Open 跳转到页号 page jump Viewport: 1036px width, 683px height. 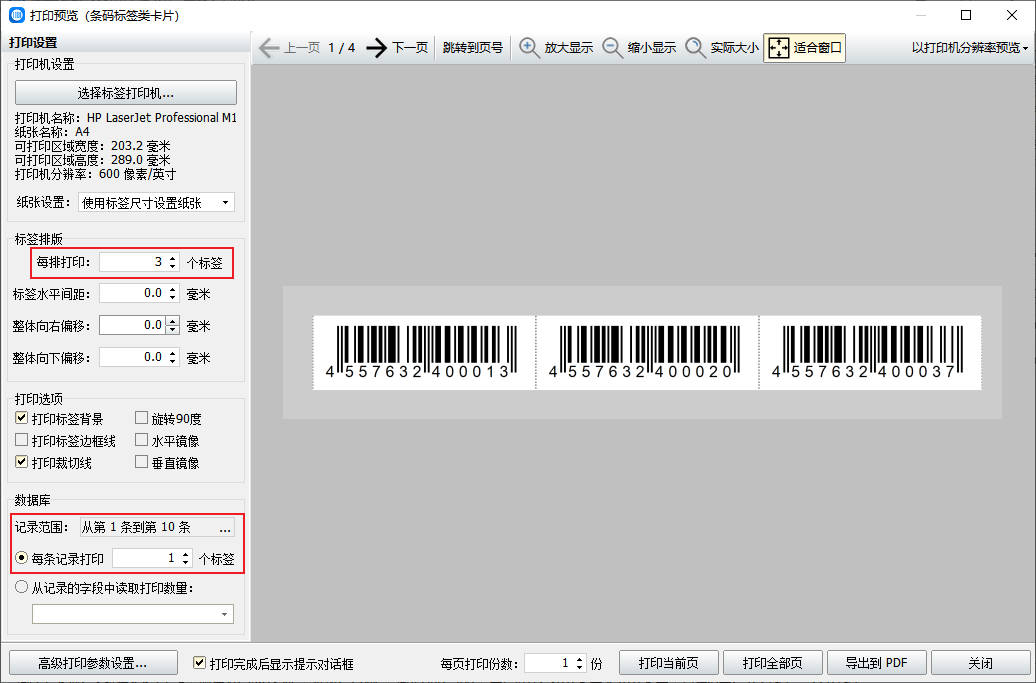click(472, 48)
